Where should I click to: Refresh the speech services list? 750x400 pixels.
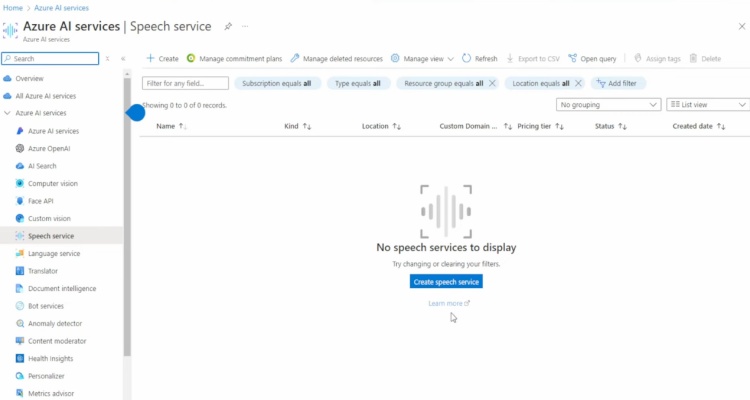click(479, 58)
